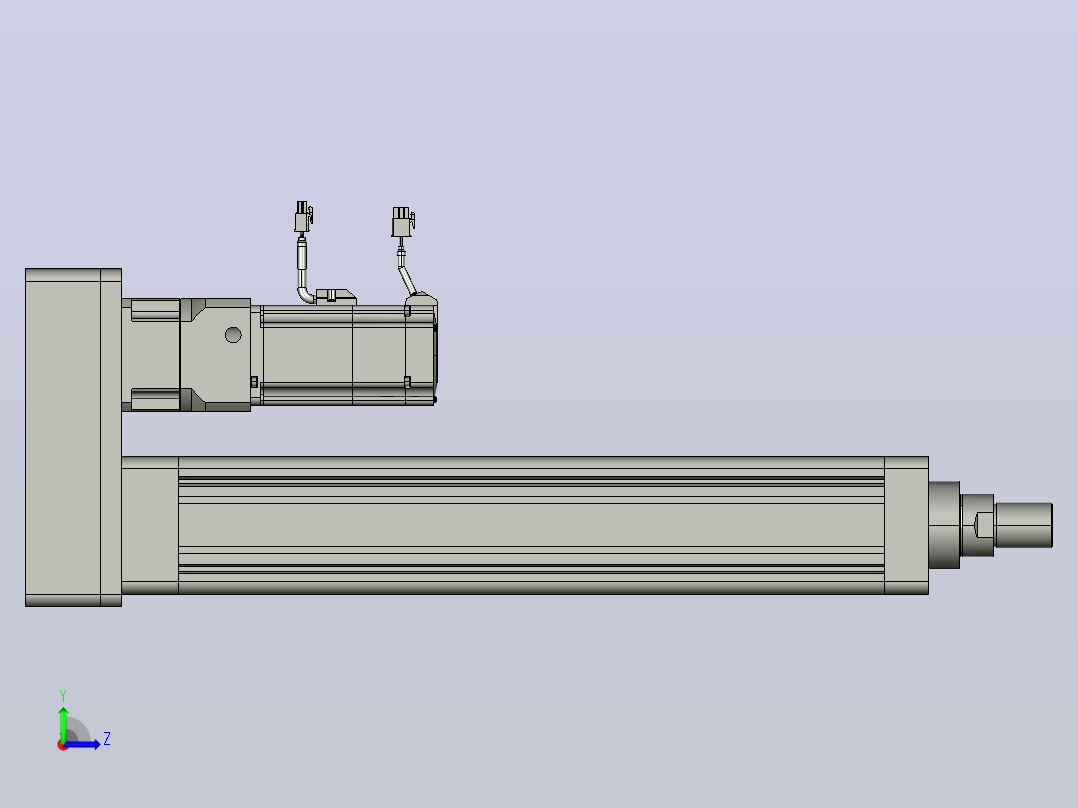Click the red origin dot of triad
The height and width of the screenshot is (808, 1078).
(62, 746)
